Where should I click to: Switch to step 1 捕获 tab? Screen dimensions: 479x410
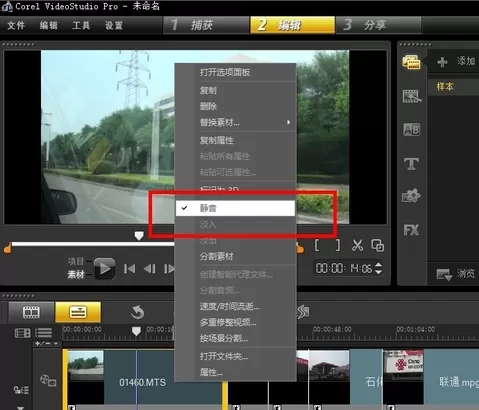(206, 25)
